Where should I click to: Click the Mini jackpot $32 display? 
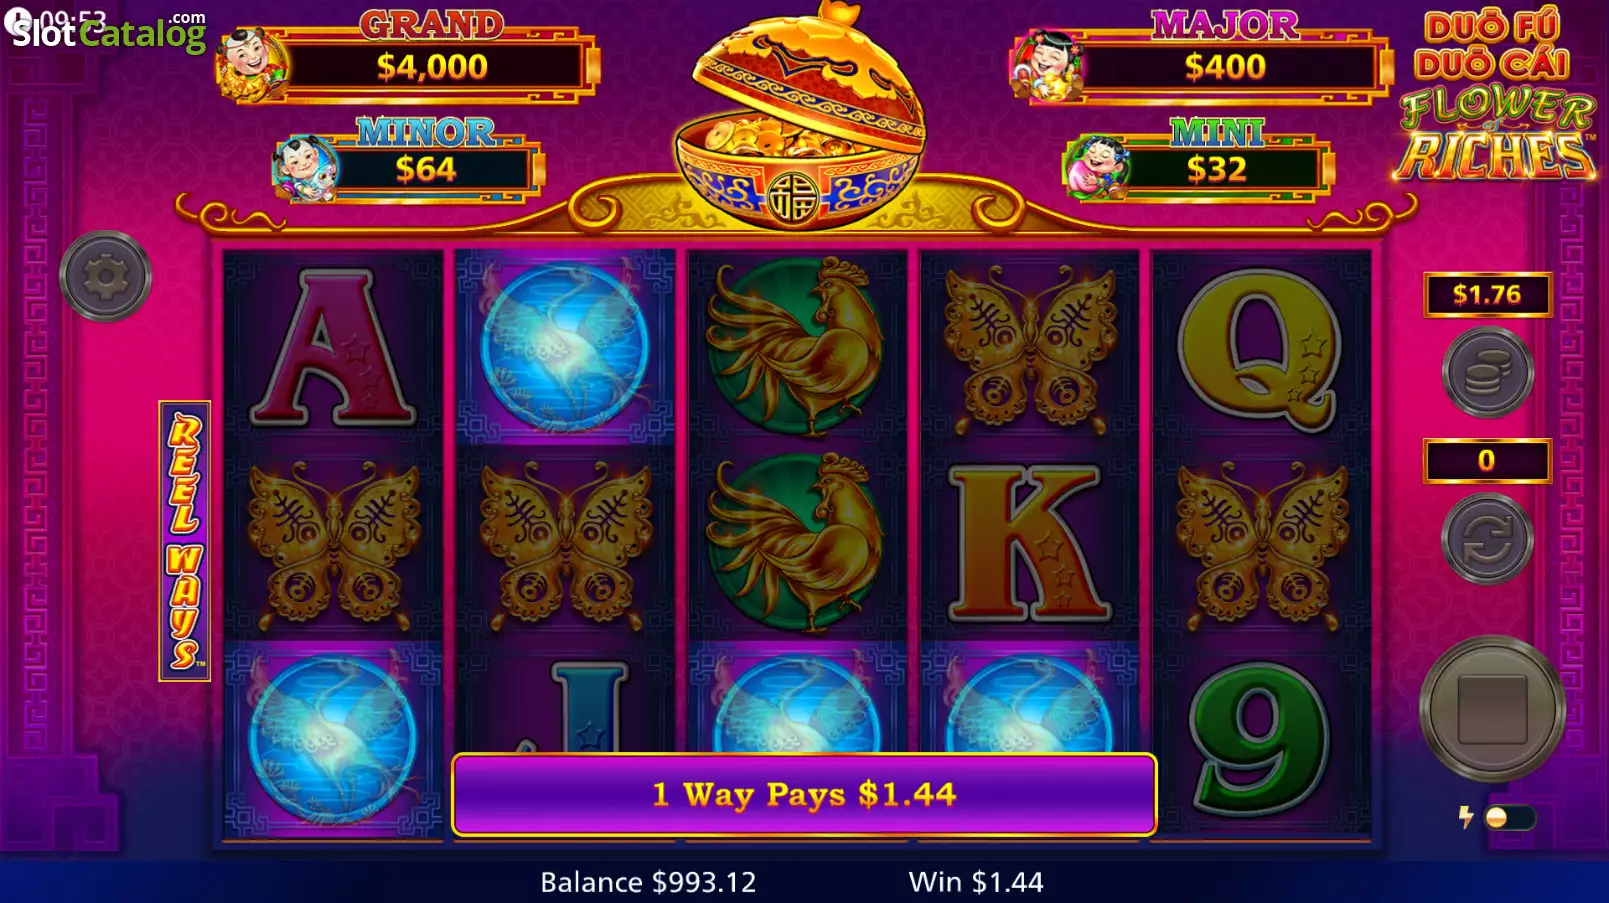tap(1199, 160)
